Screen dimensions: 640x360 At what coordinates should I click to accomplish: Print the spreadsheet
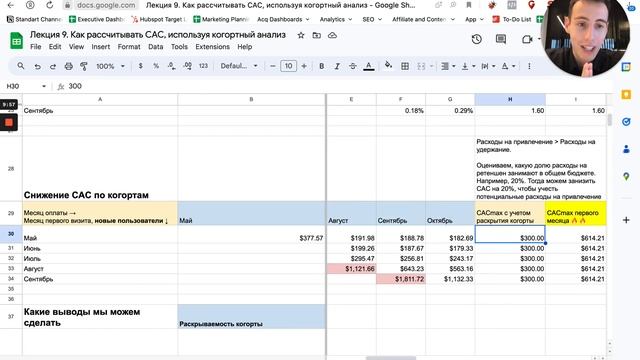click(x=69, y=66)
